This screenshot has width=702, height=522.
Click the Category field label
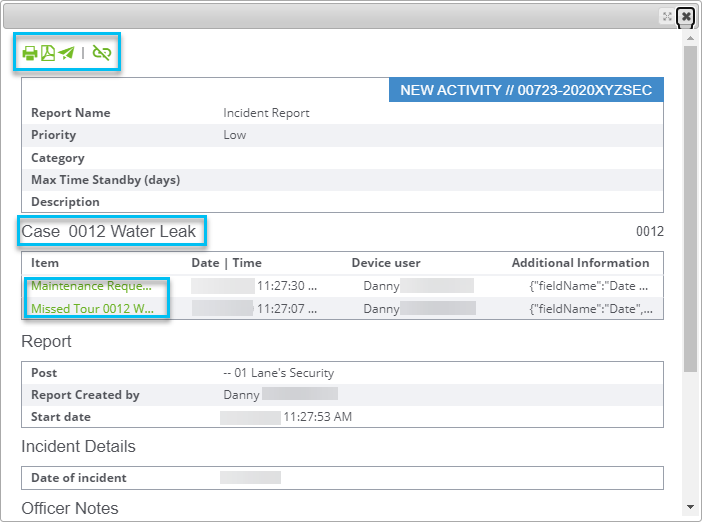(x=58, y=158)
